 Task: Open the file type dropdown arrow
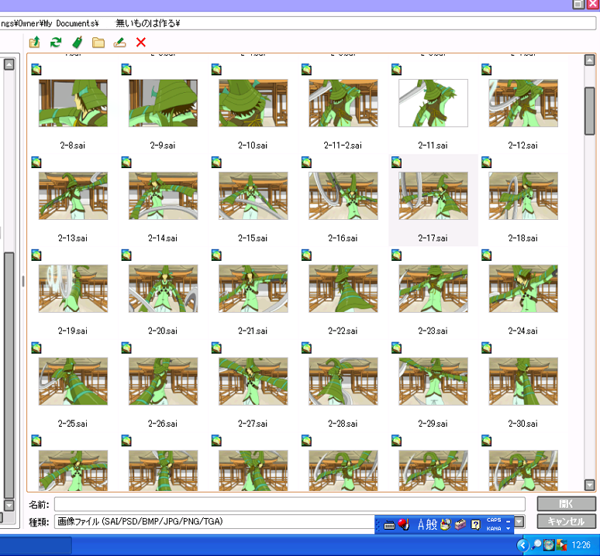519,522
